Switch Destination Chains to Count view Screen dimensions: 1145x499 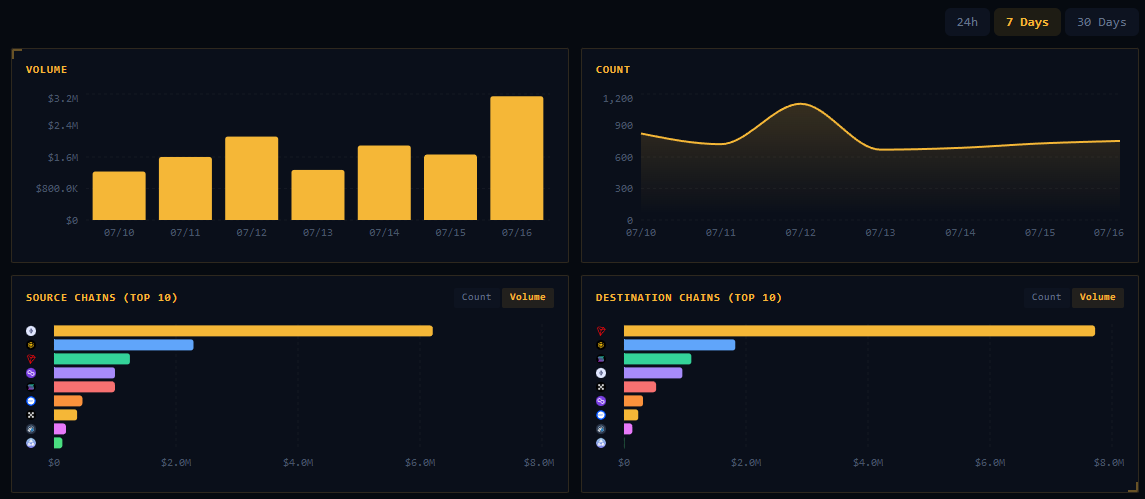[x=1046, y=297]
